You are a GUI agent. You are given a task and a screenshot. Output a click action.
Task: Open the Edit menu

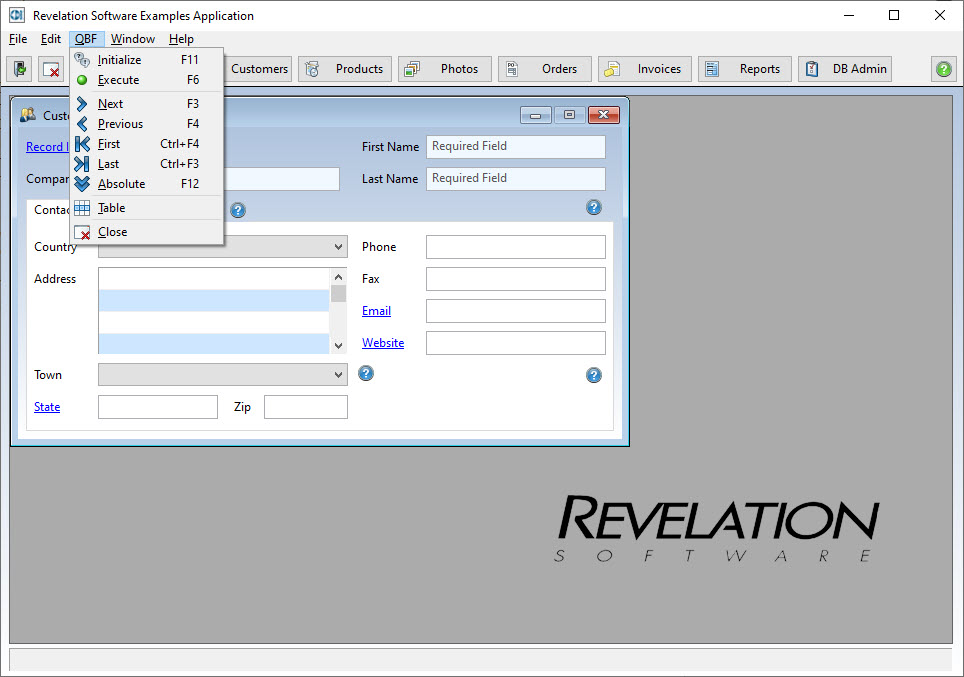(50, 39)
